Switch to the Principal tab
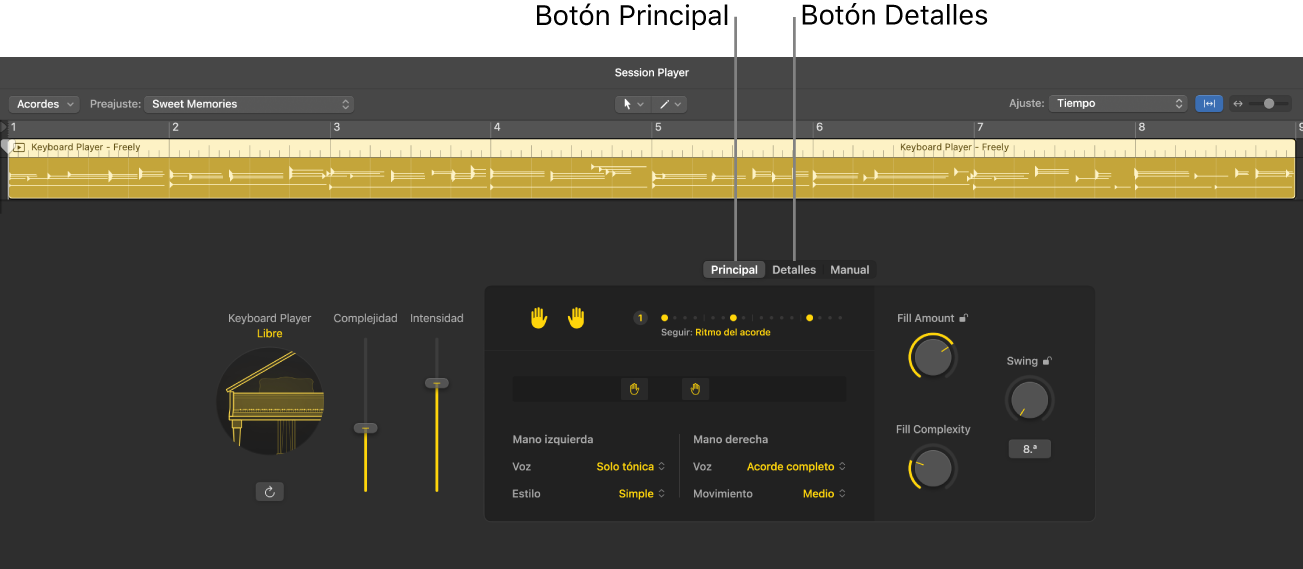1303x569 pixels. pos(734,270)
